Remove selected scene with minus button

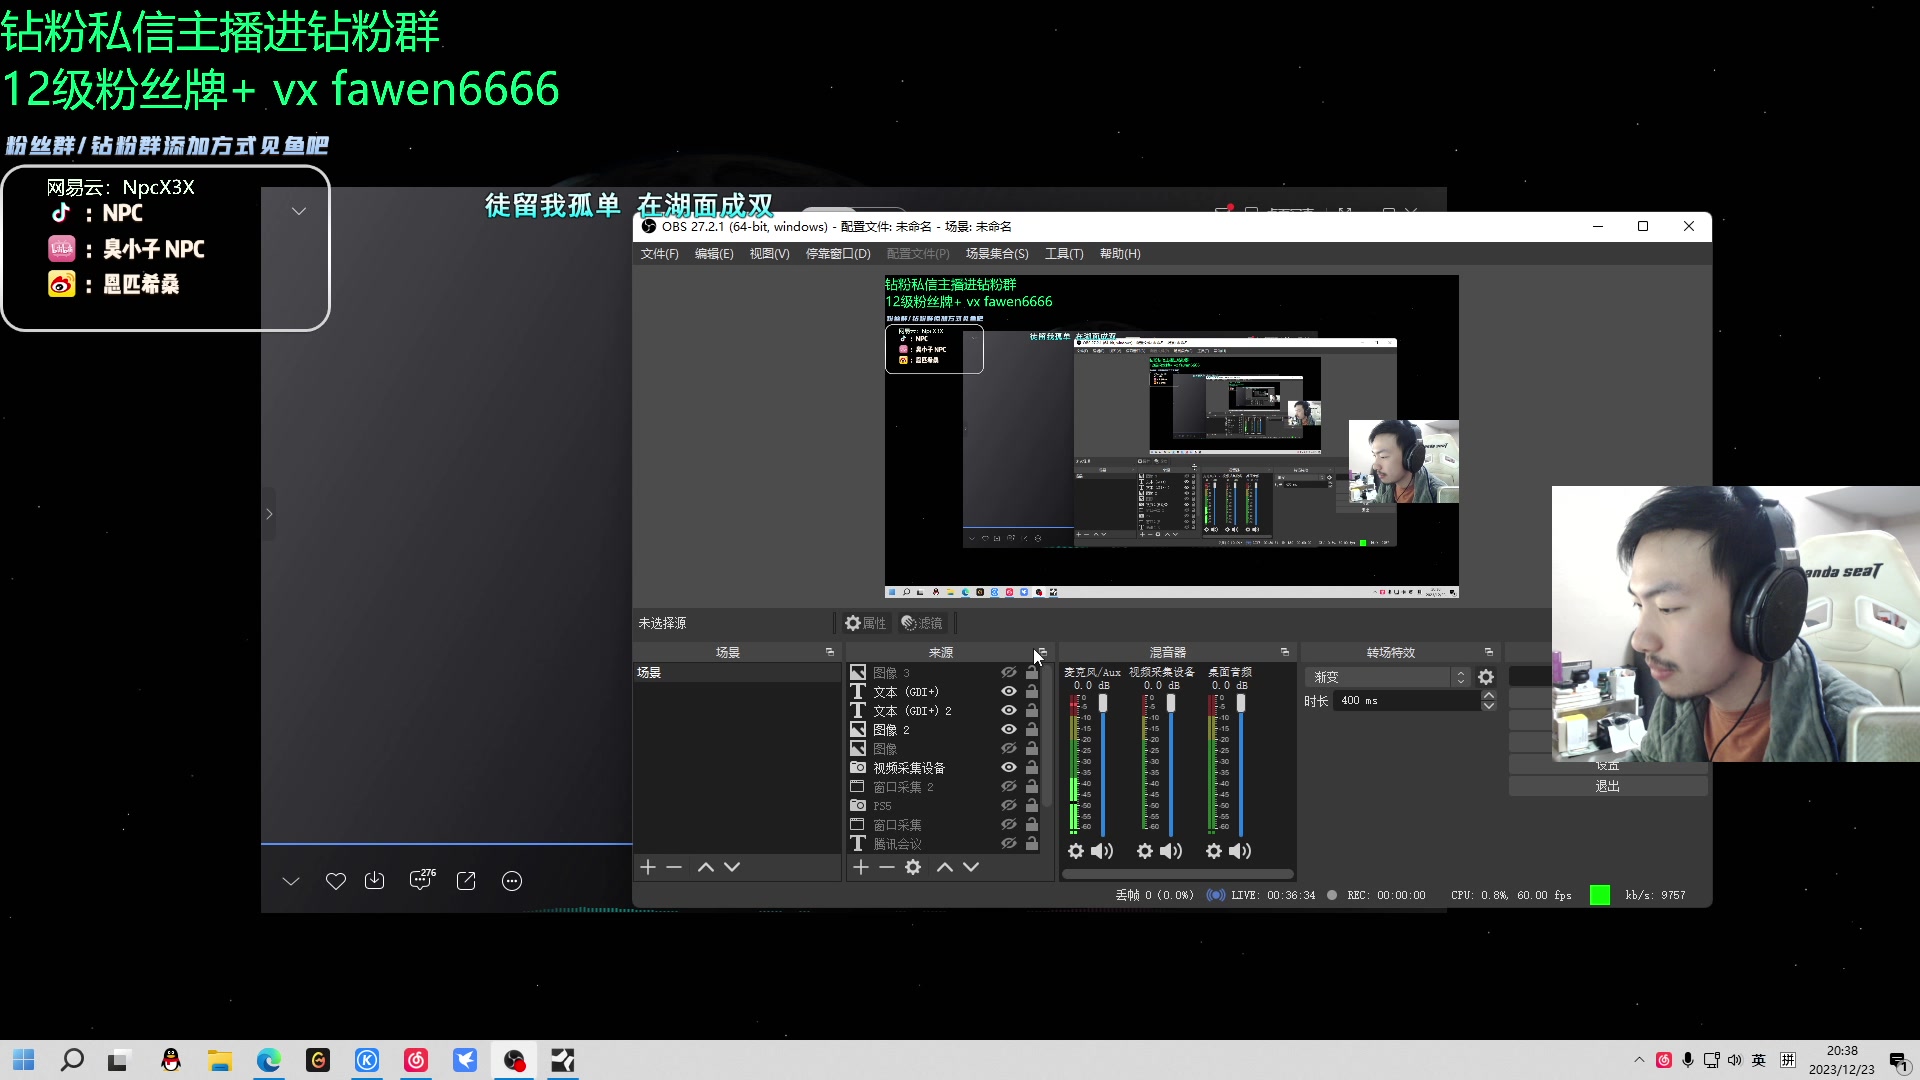(x=674, y=867)
